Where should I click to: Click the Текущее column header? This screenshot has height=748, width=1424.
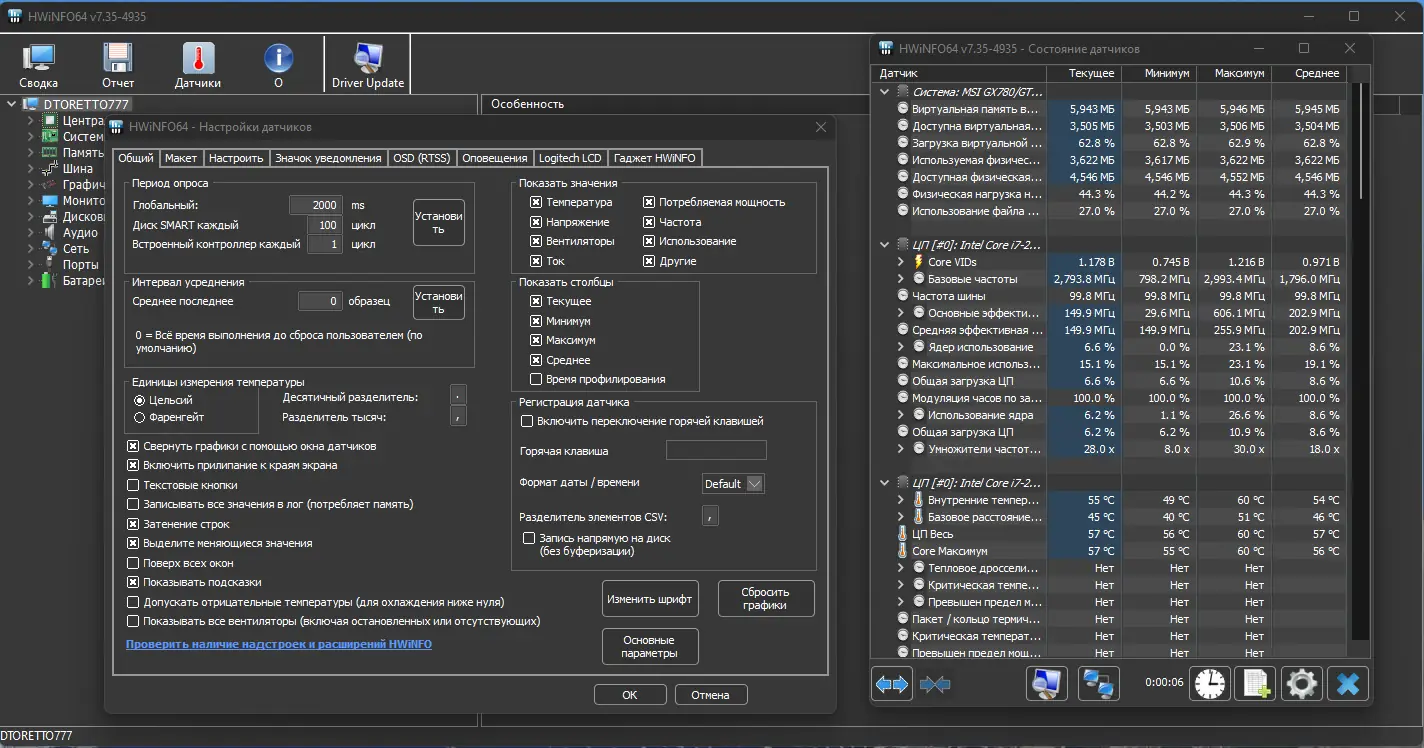pyautogui.click(x=1082, y=73)
